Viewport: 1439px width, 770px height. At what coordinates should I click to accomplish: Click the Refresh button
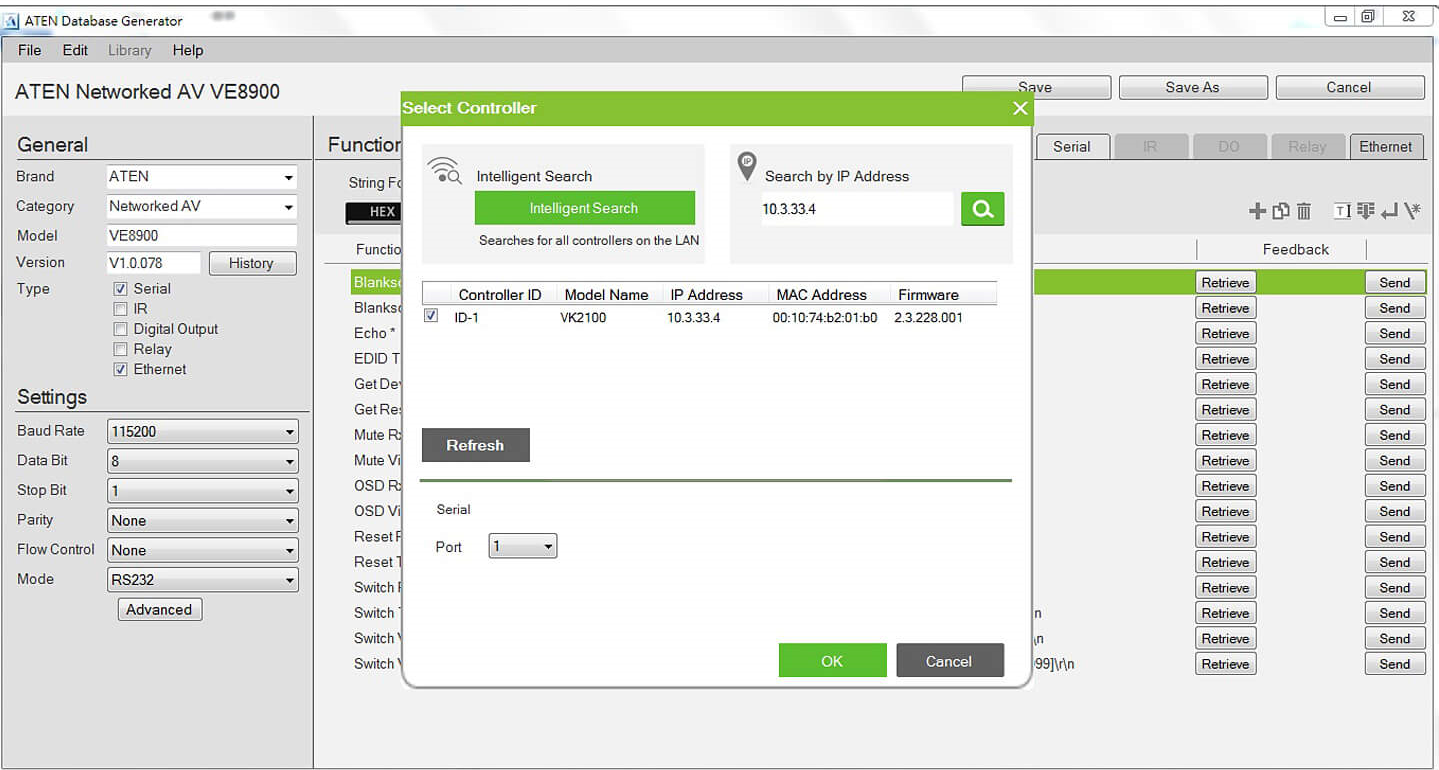pos(475,446)
